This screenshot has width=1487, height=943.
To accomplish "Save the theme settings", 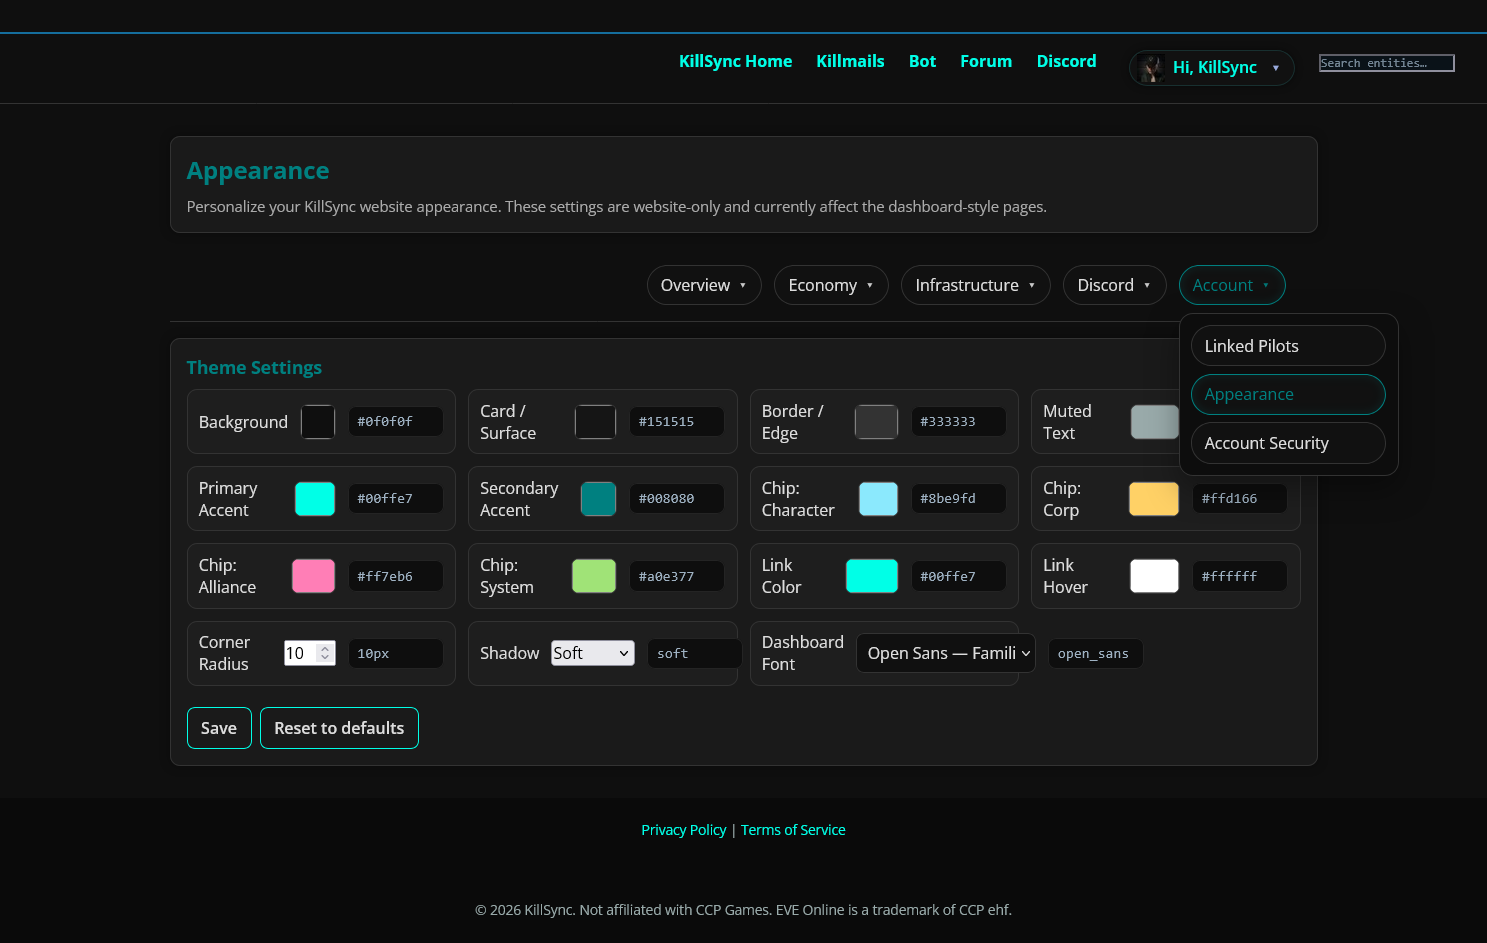I will (x=219, y=728).
